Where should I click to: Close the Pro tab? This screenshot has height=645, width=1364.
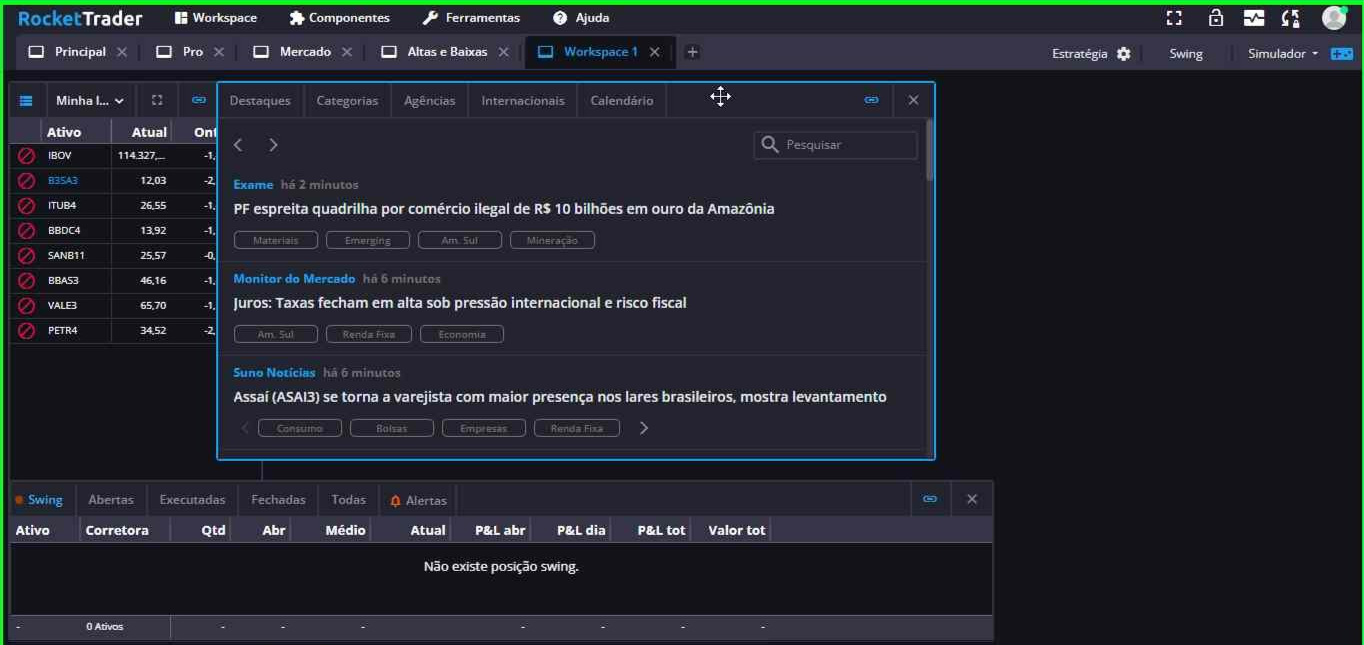[x=219, y=52]
